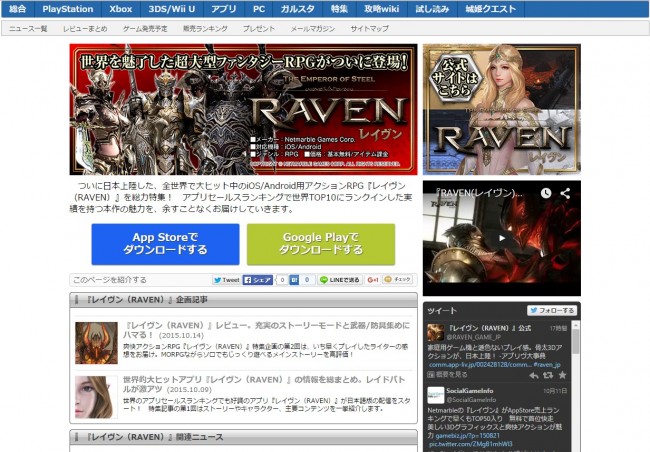Share with the LINEで送る button
Image resolution: width=650 pixels, height=452 pixels.
(x=340, y=280)
